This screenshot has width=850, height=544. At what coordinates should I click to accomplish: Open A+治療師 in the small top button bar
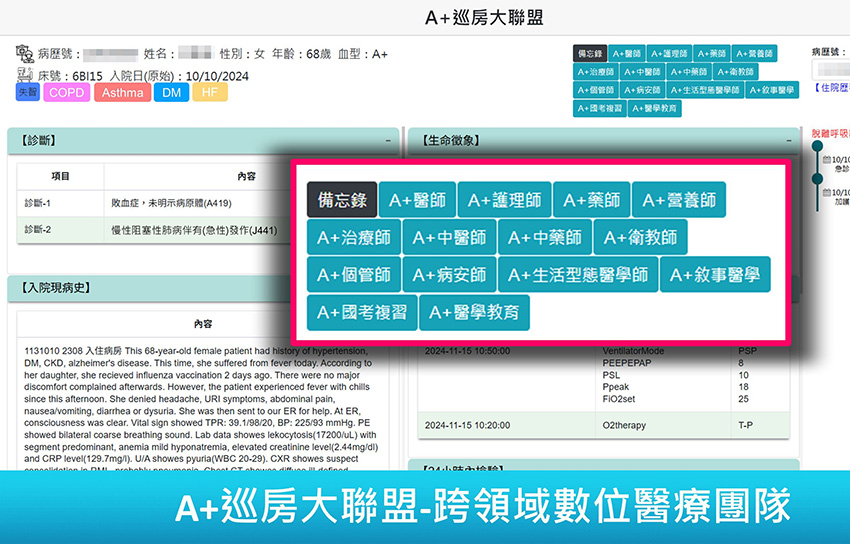[x=596, y=72]
